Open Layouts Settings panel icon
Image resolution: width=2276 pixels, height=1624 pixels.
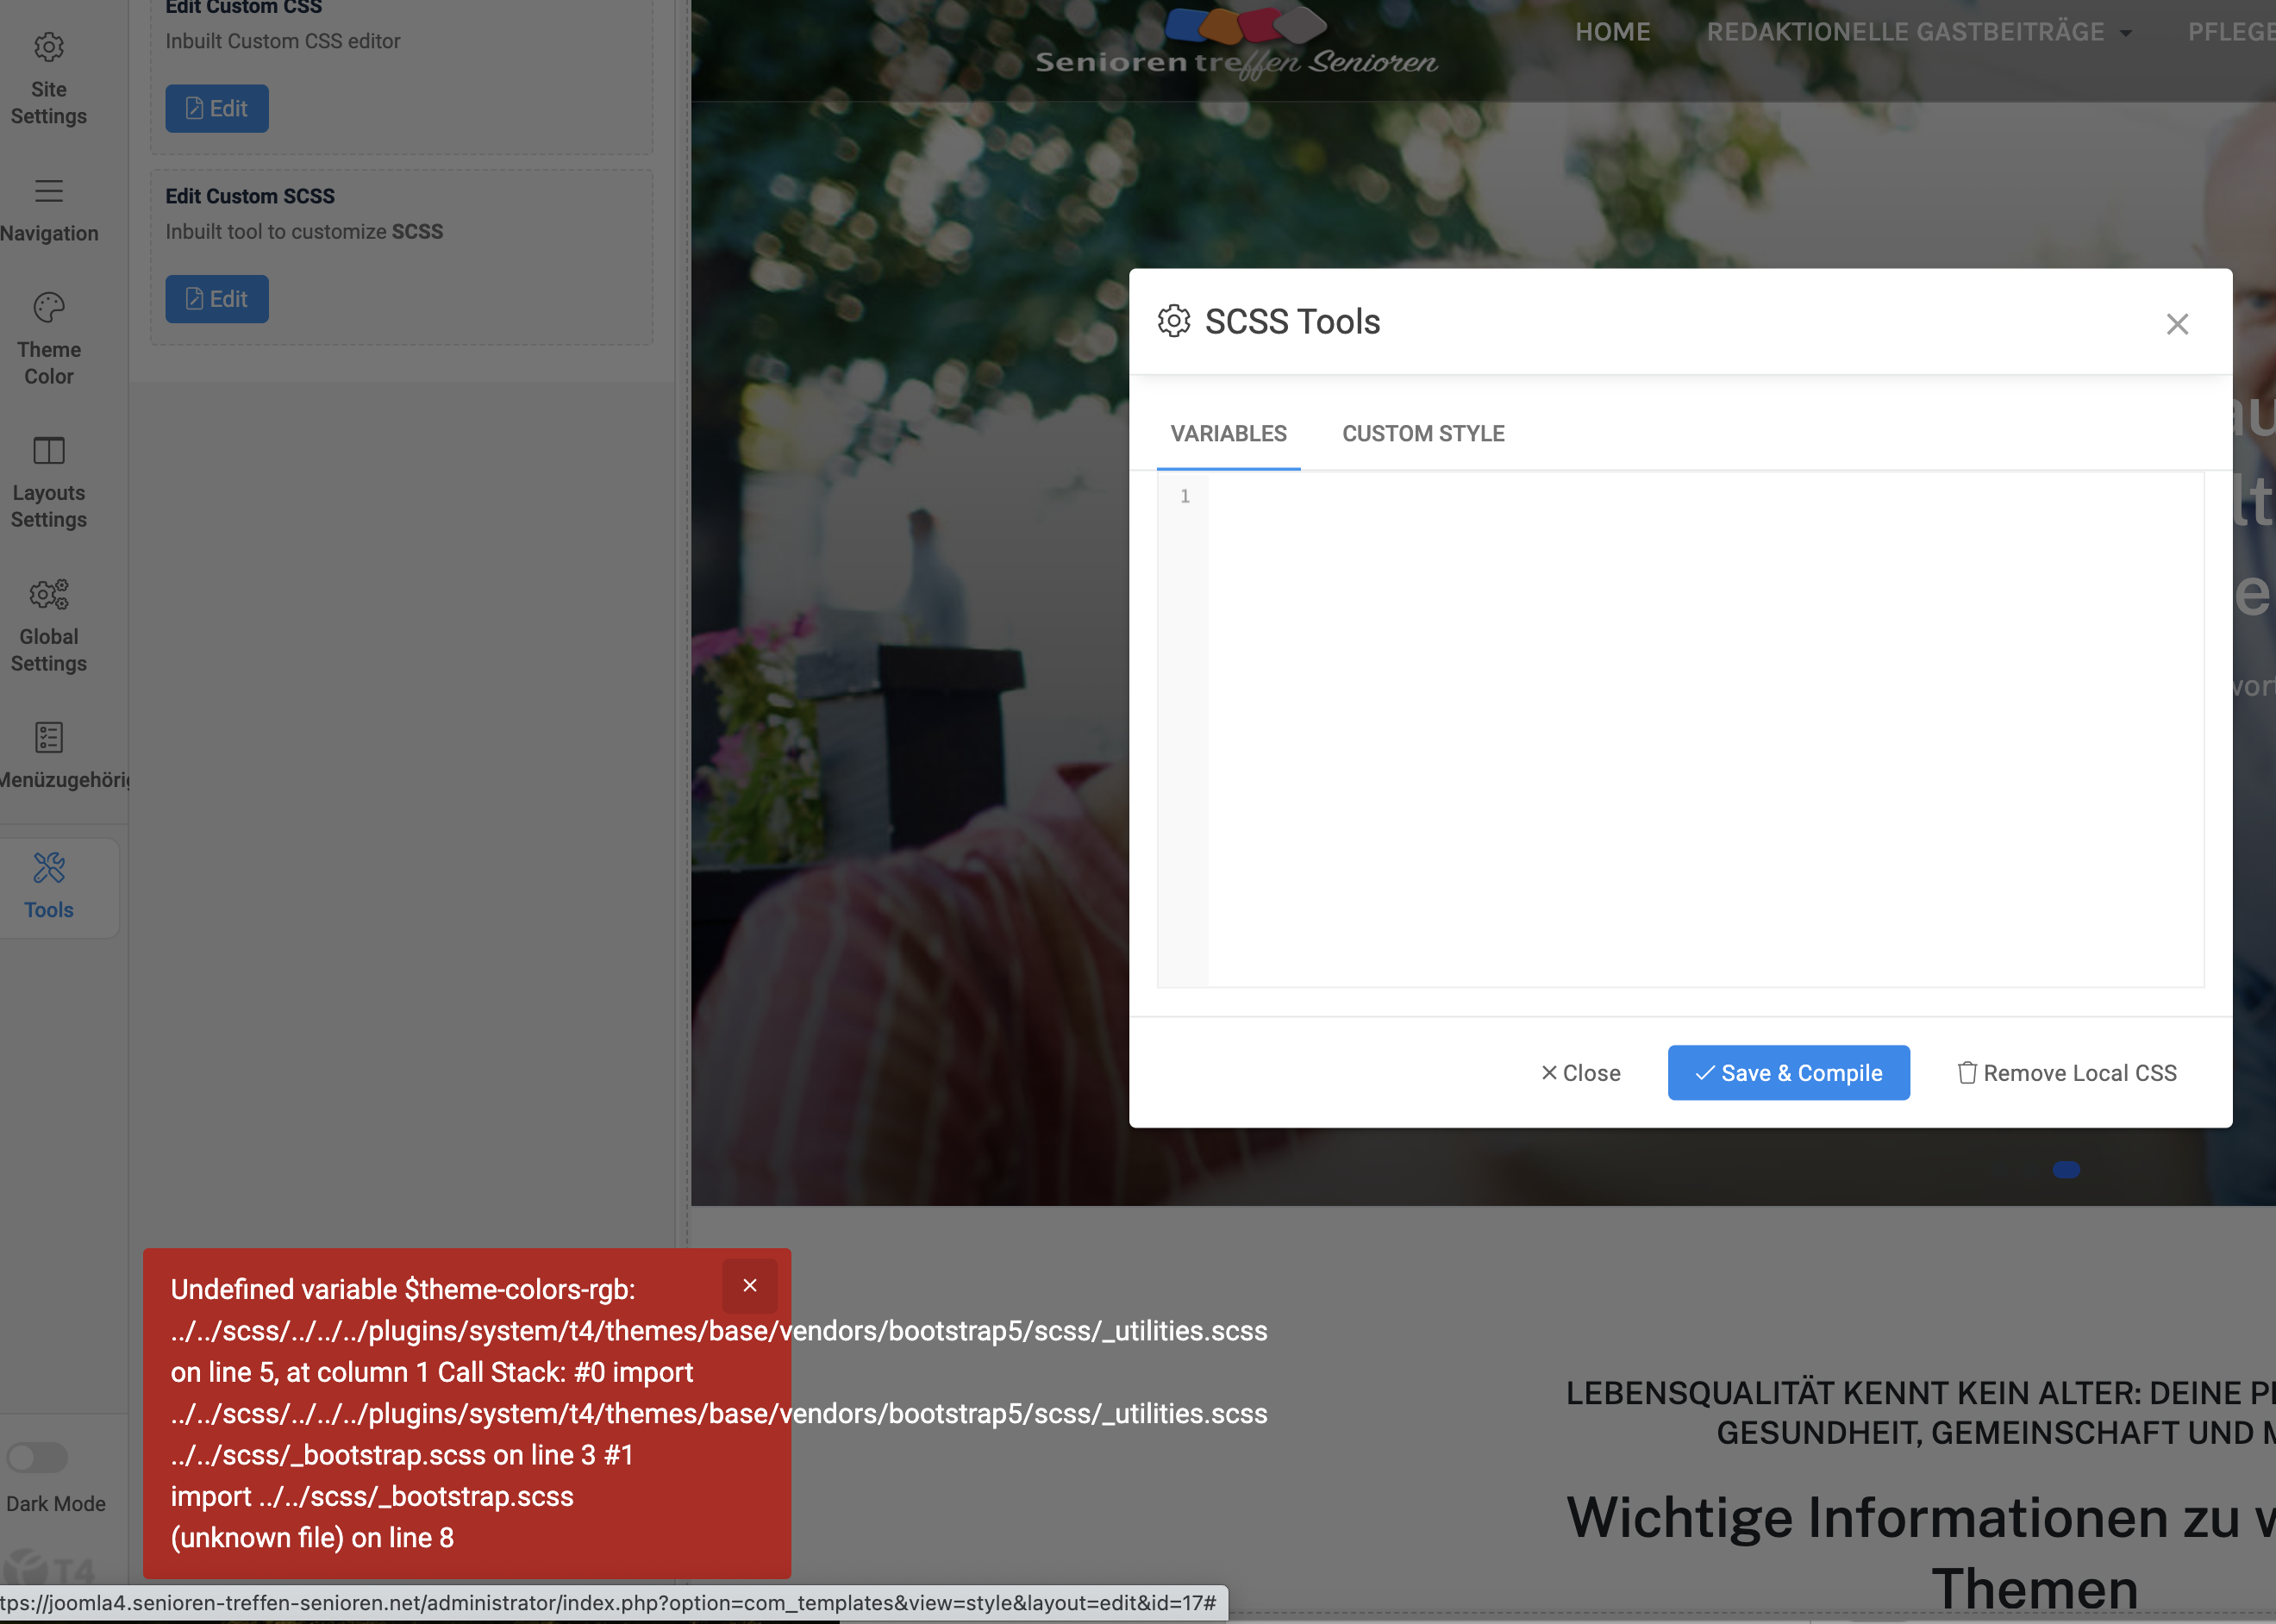click(x=48, y=451)
